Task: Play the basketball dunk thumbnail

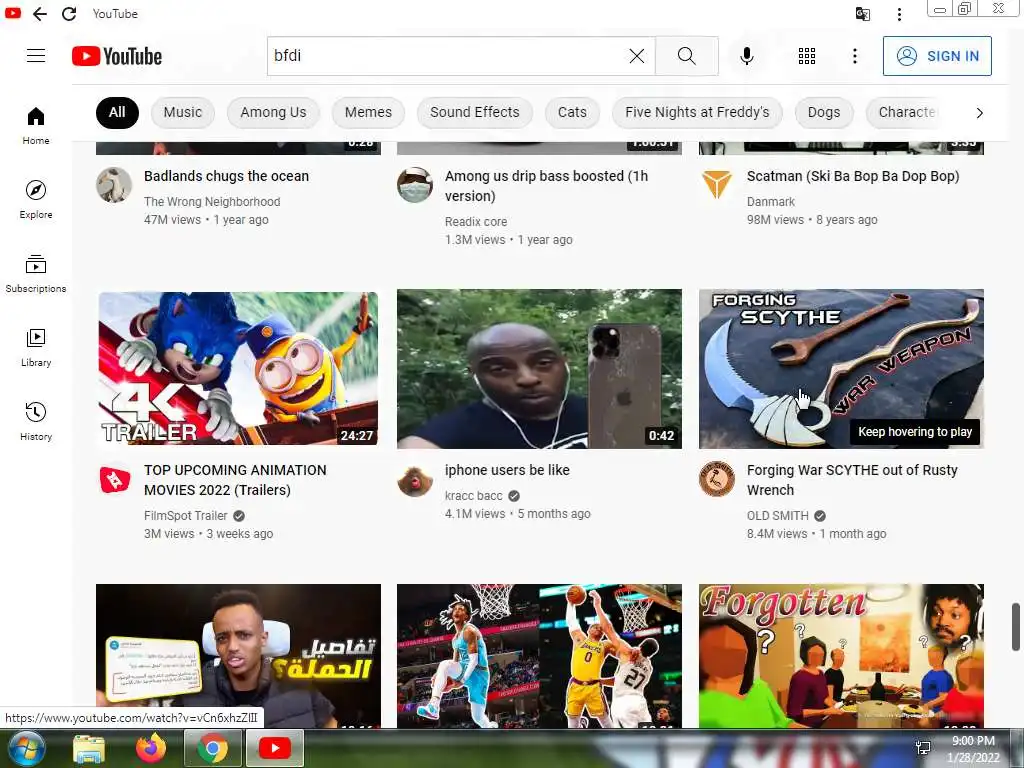Action: click(x=539, y=656)
